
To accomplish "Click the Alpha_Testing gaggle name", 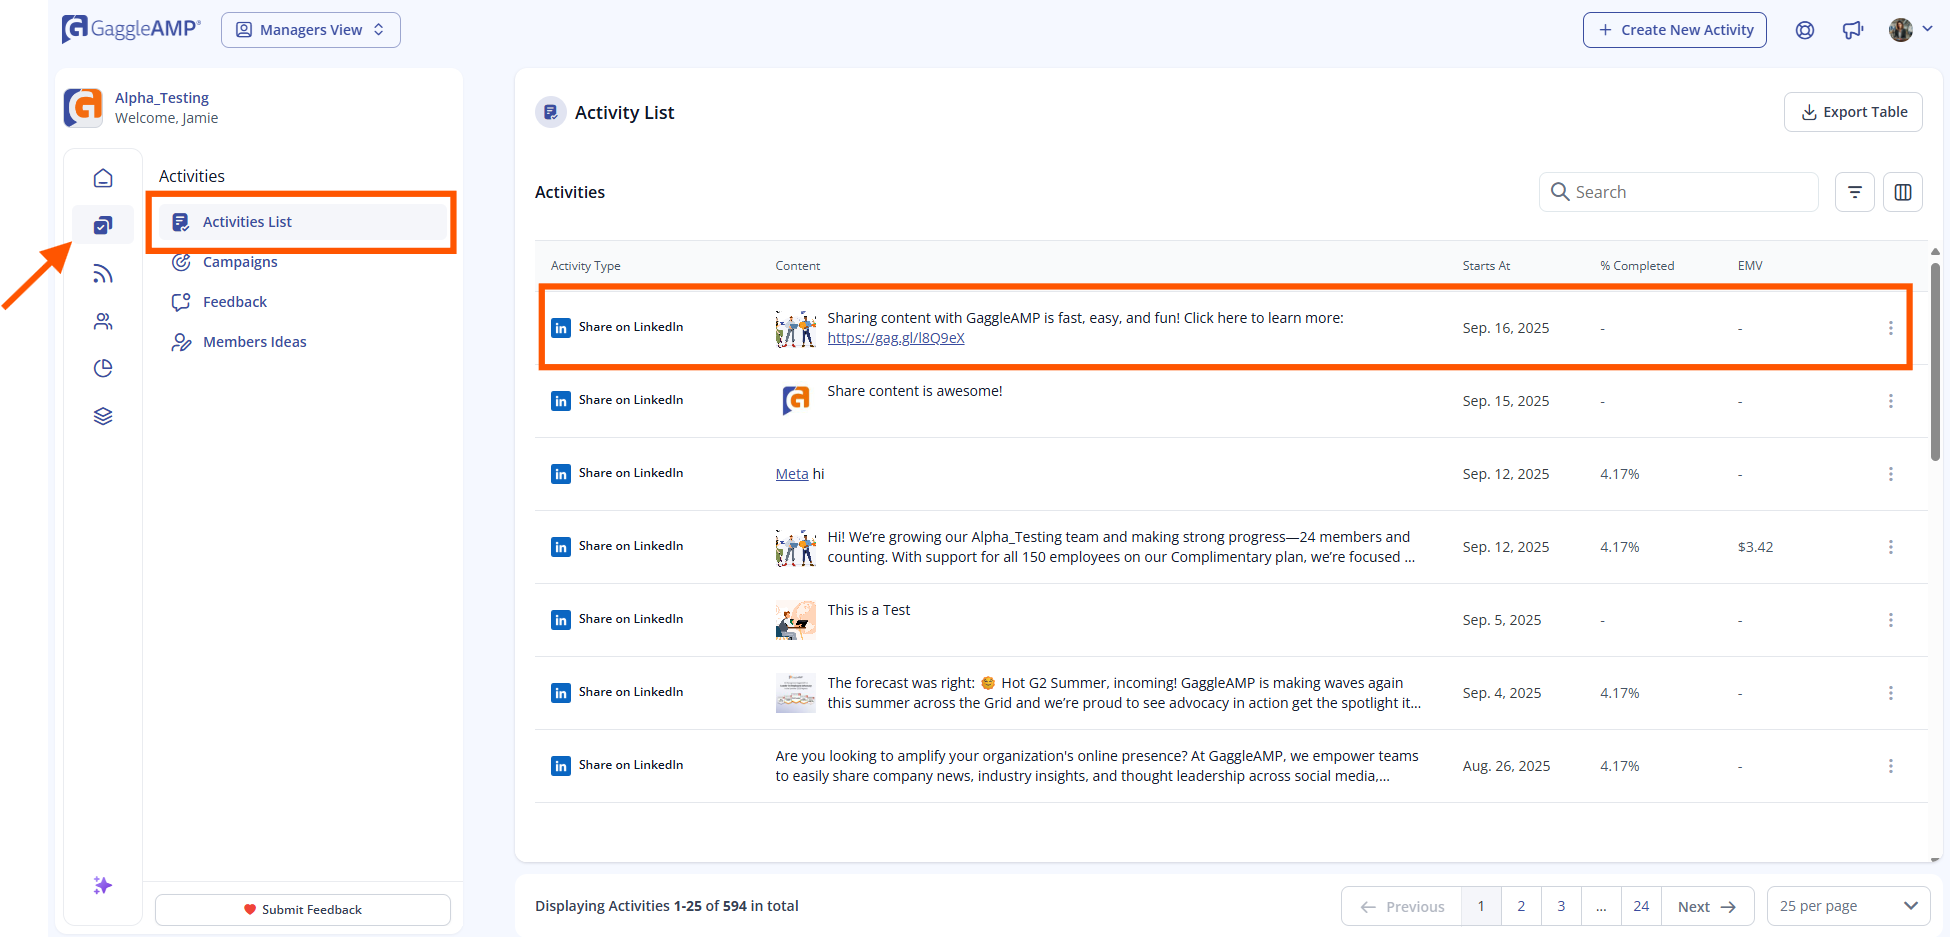I will (x=162, y=98).
